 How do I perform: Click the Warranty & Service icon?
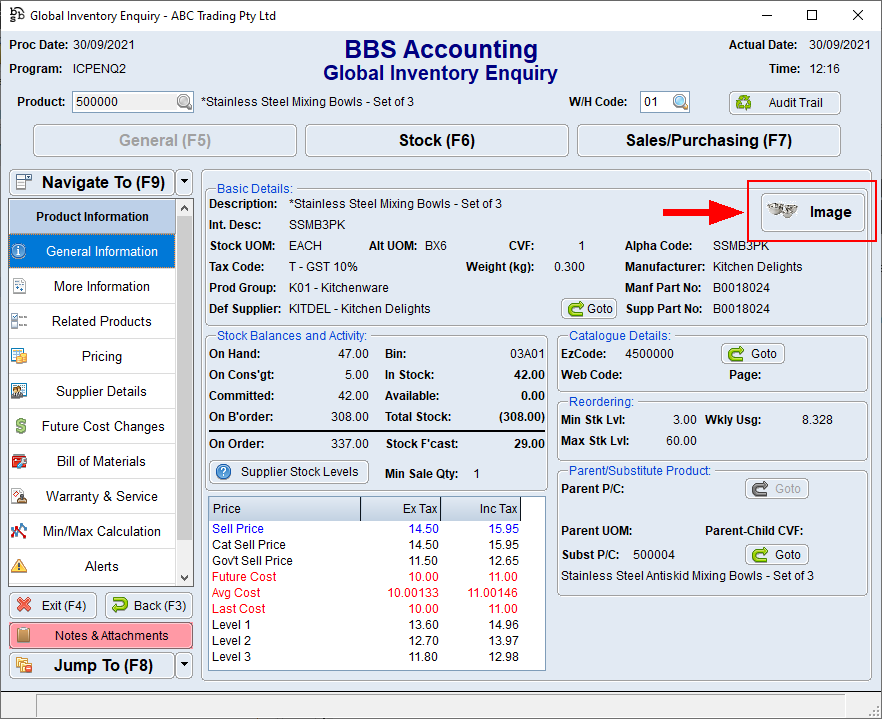tap(19, 496)
